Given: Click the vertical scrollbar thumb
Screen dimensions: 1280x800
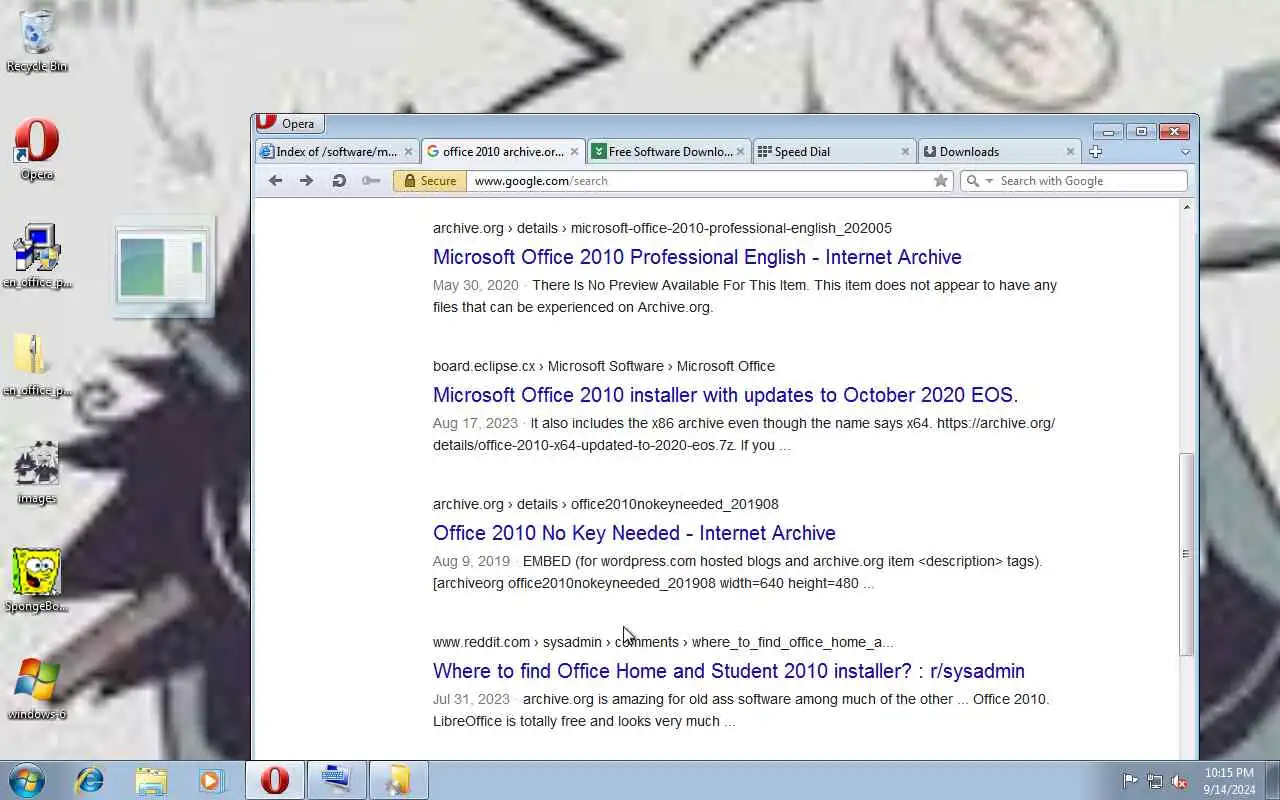Looking at the screenshot, I should pos(1186,554).
